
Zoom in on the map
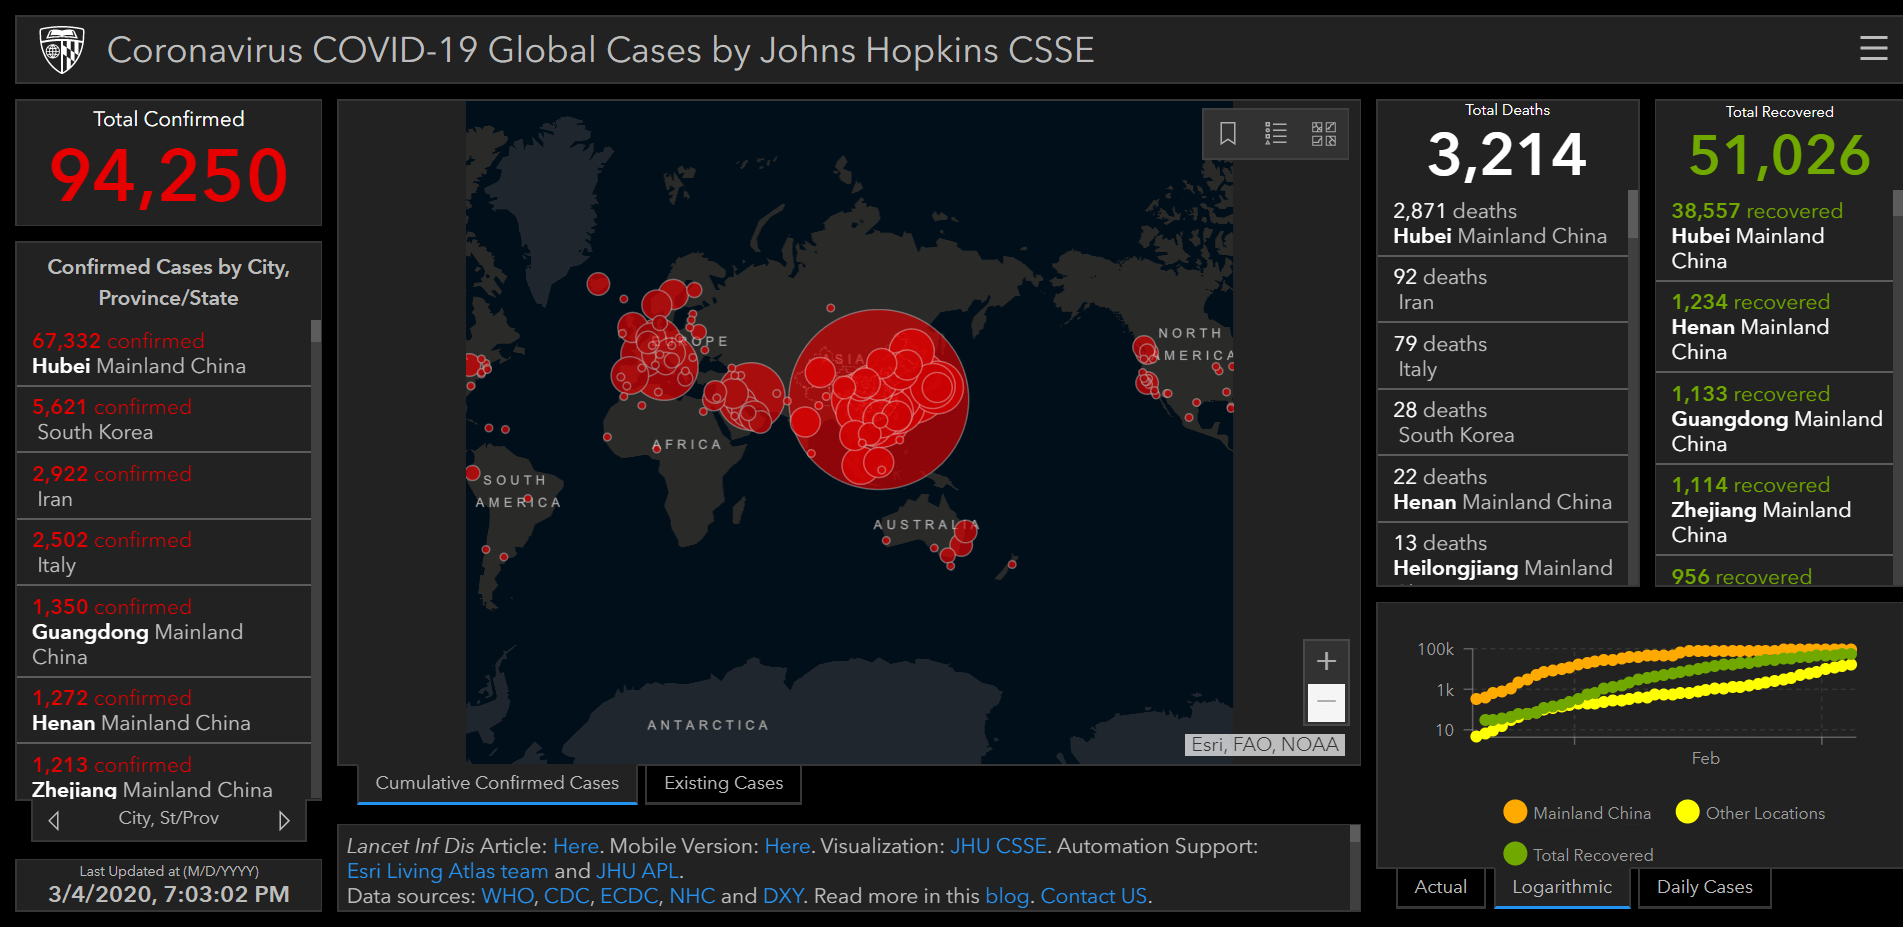(x=1326, y=661)
